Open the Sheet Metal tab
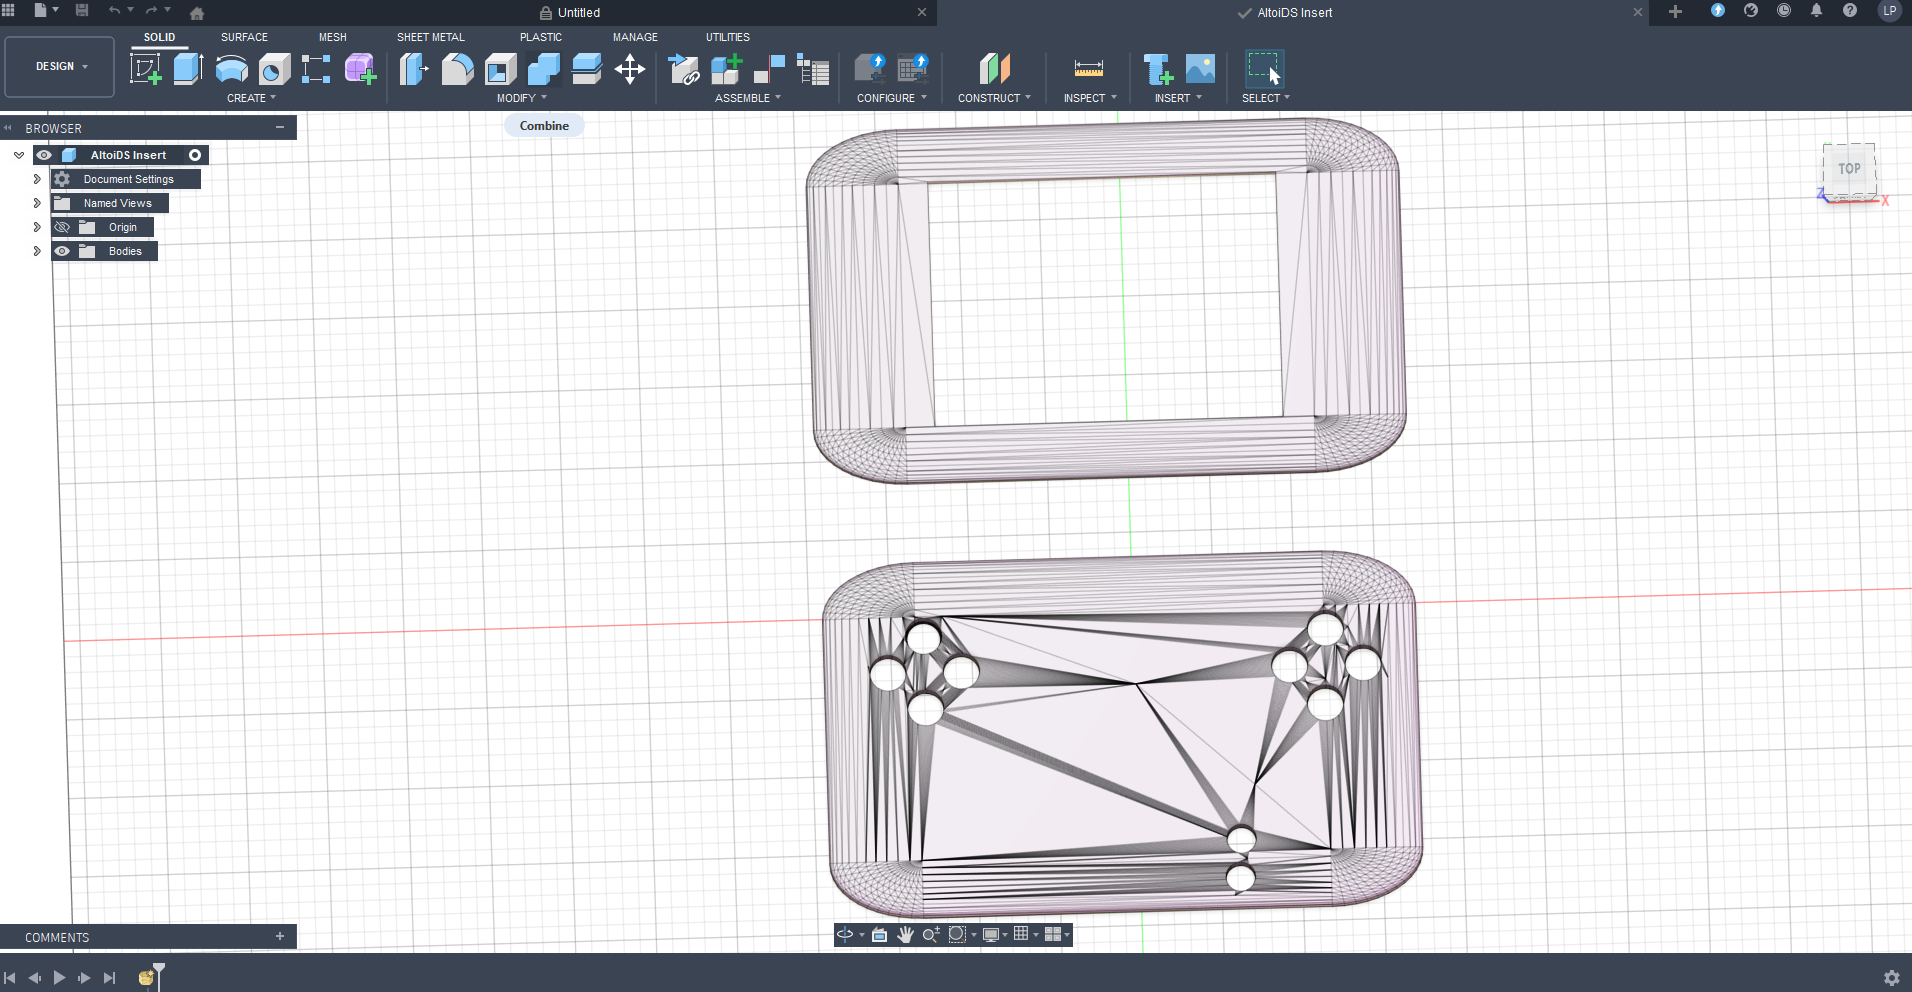1912x992 pixels. [x=430, y=37]
